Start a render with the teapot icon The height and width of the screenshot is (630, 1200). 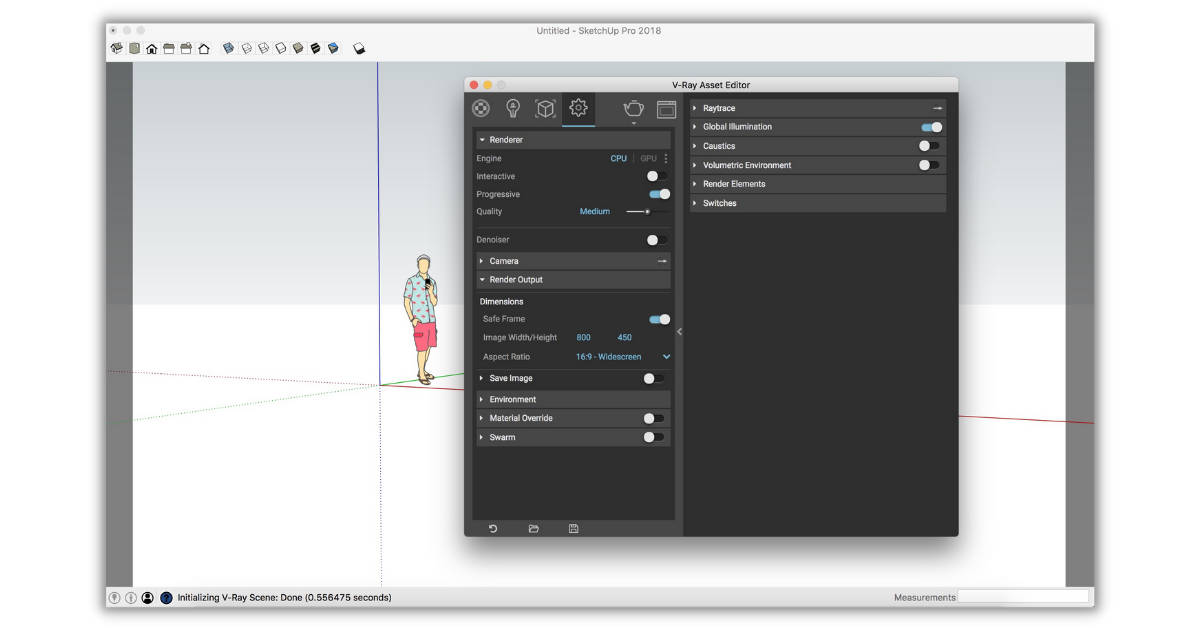tap(632, 109)
